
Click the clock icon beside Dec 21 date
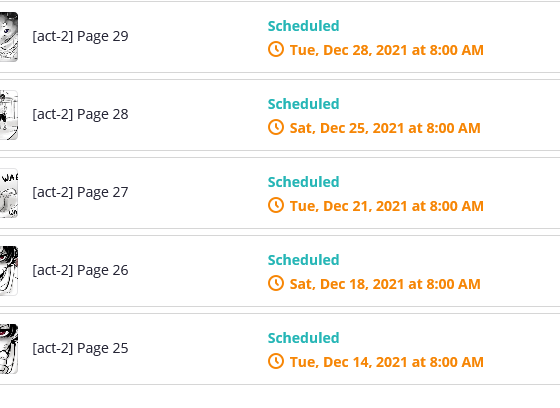(276, 205)
